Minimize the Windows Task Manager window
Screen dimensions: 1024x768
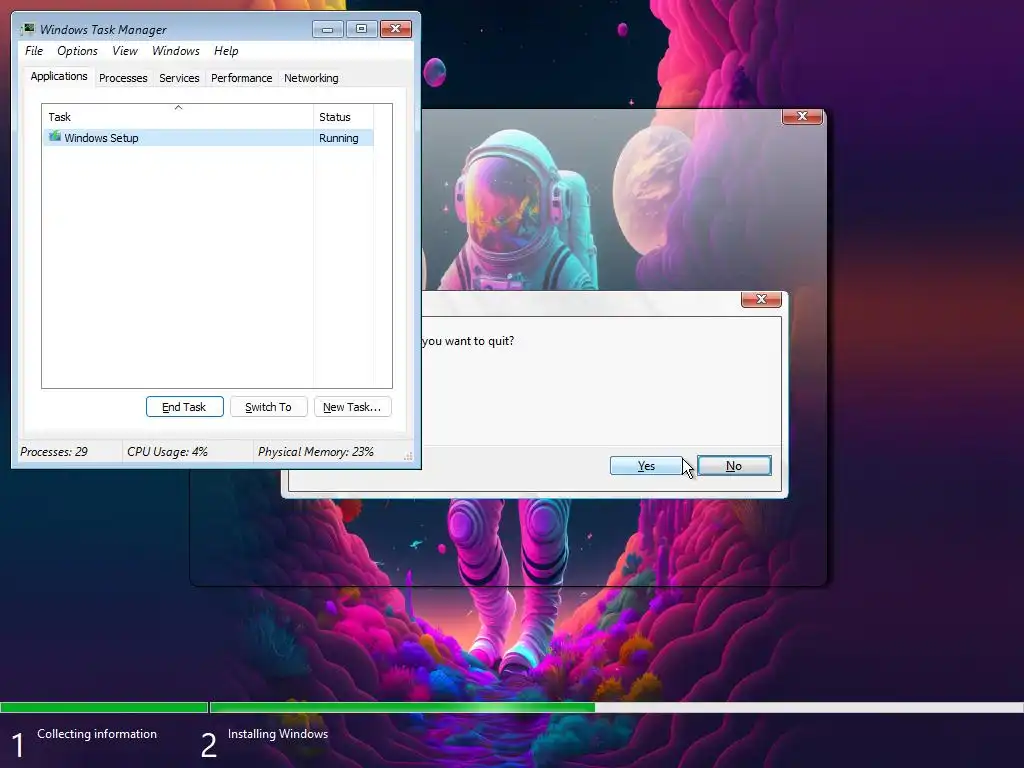pyautogui.click(x=327, y=29)
